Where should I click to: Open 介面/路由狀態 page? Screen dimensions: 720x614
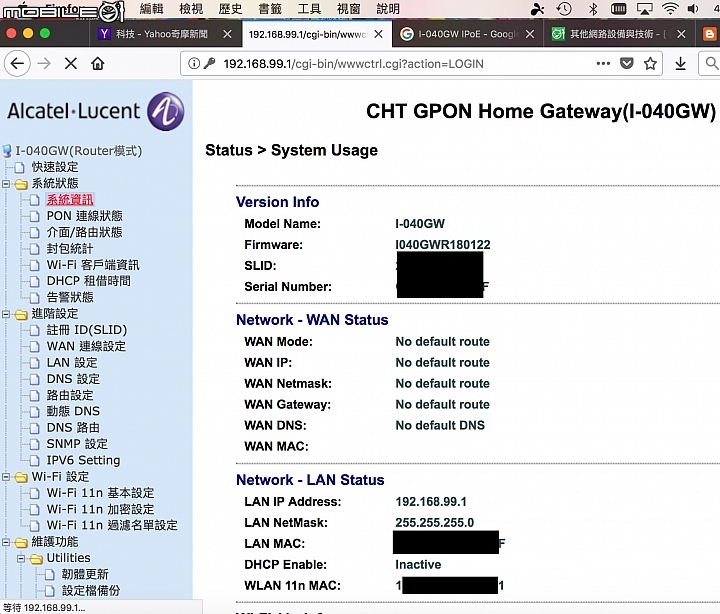84,232
